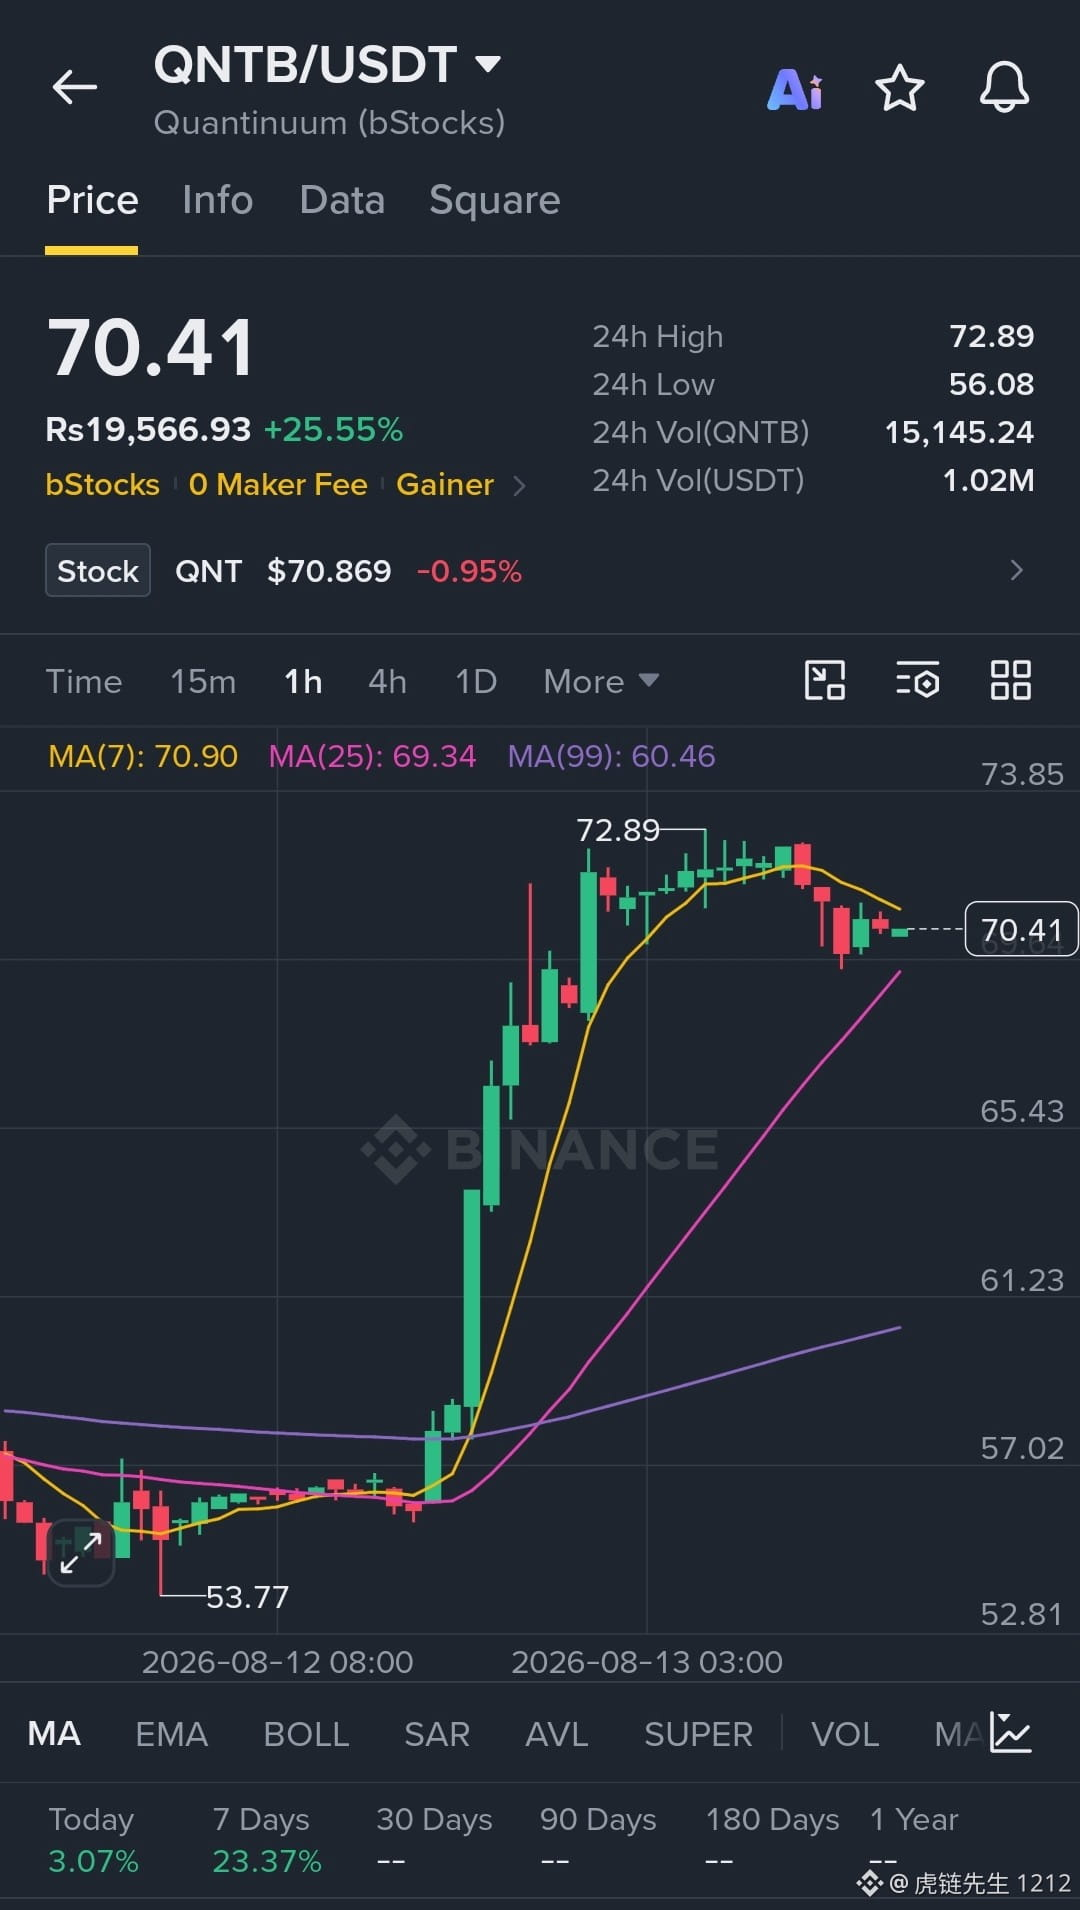Enable the BOLL indicator

pos(306,1734)
